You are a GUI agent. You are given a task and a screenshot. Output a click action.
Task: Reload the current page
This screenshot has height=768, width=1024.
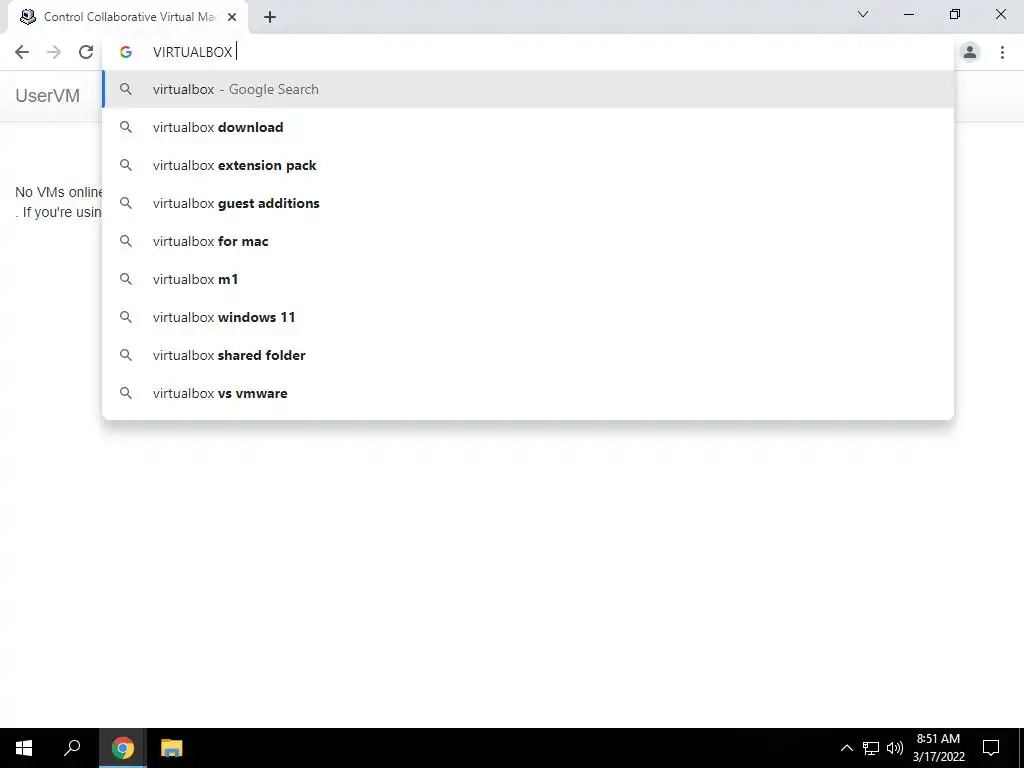(x=86, y=52)
